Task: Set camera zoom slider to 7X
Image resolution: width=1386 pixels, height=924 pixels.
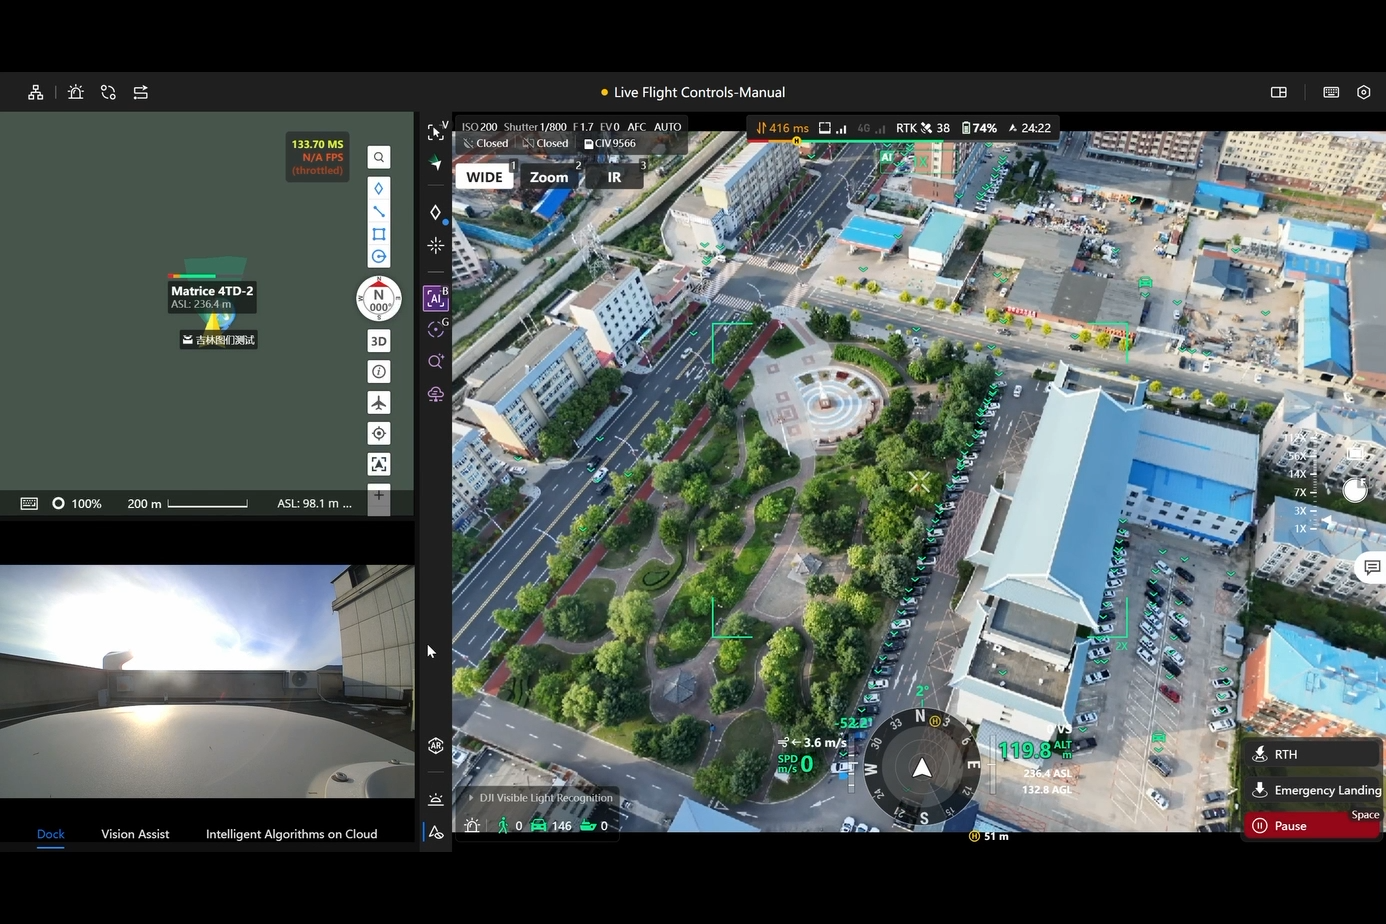Action: (x=1300, y=492)
